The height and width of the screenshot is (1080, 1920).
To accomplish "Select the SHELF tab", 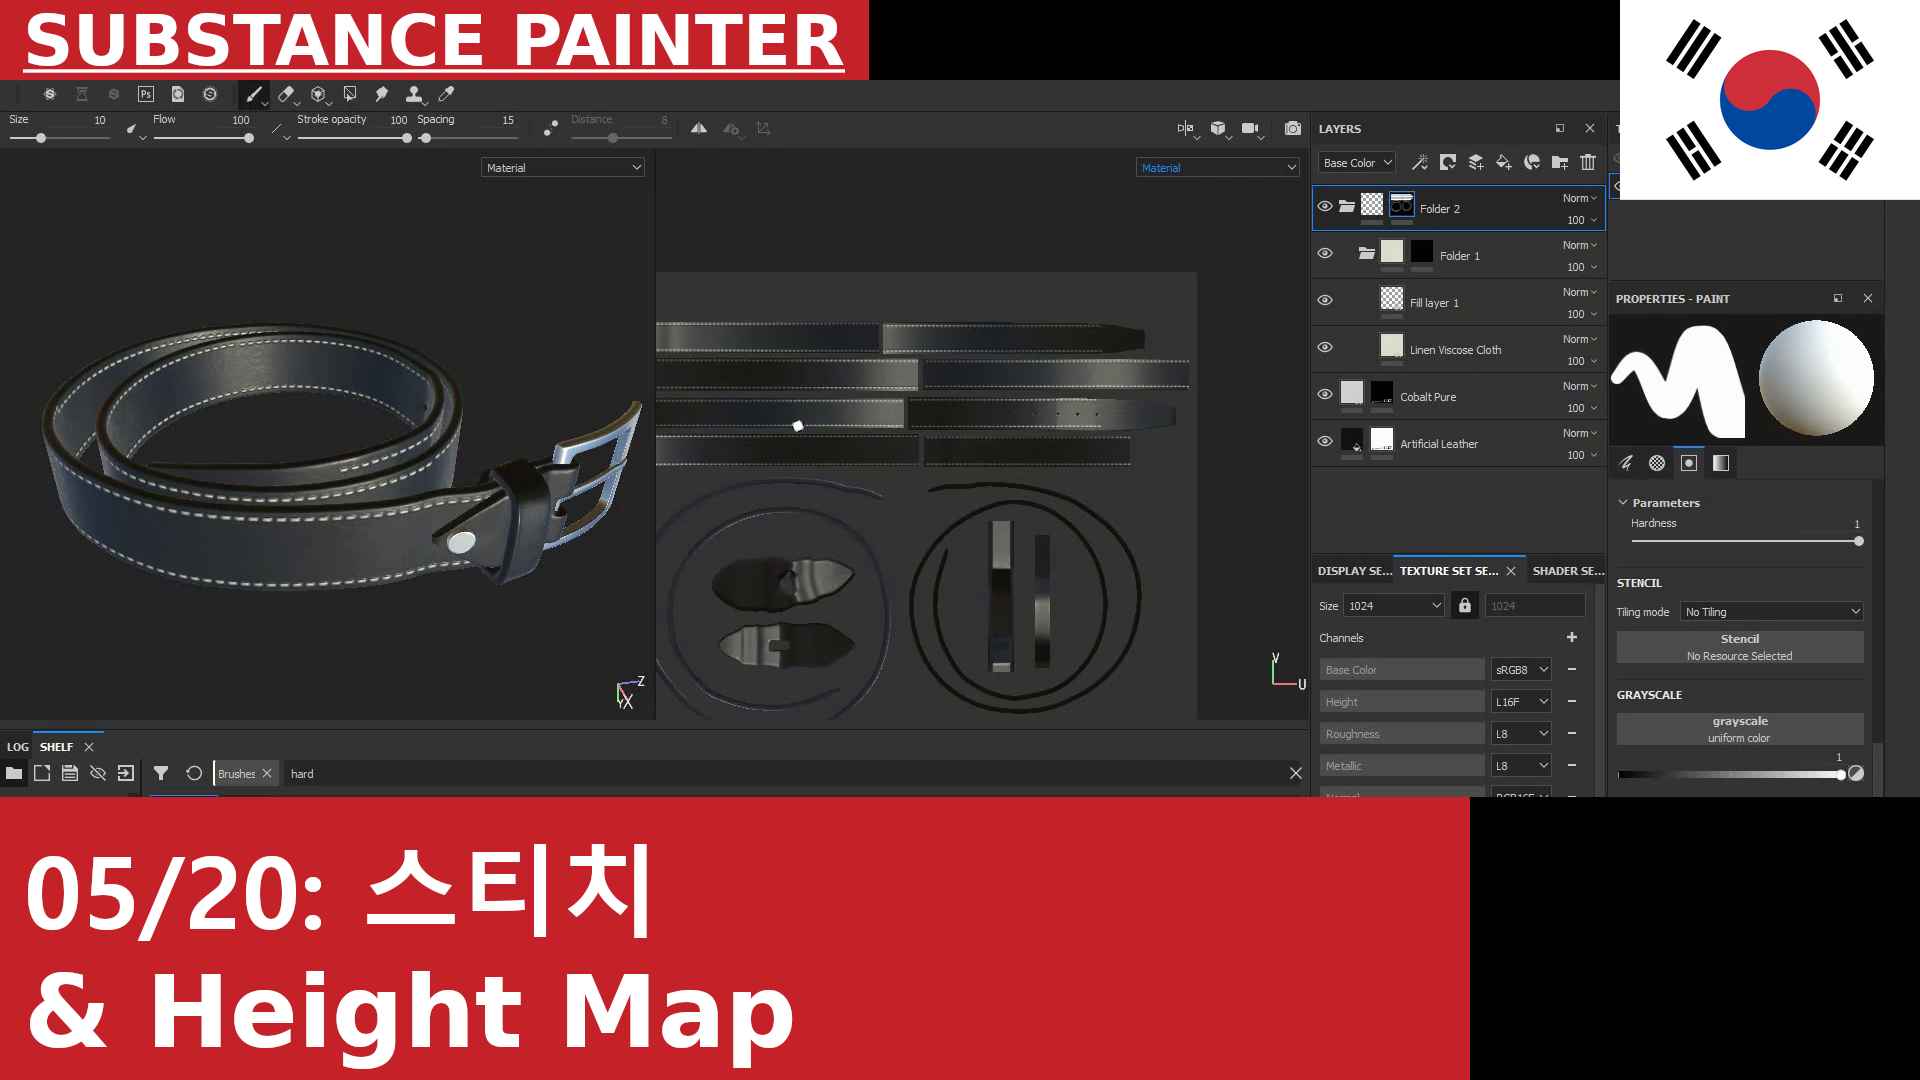I will [57, 747].
